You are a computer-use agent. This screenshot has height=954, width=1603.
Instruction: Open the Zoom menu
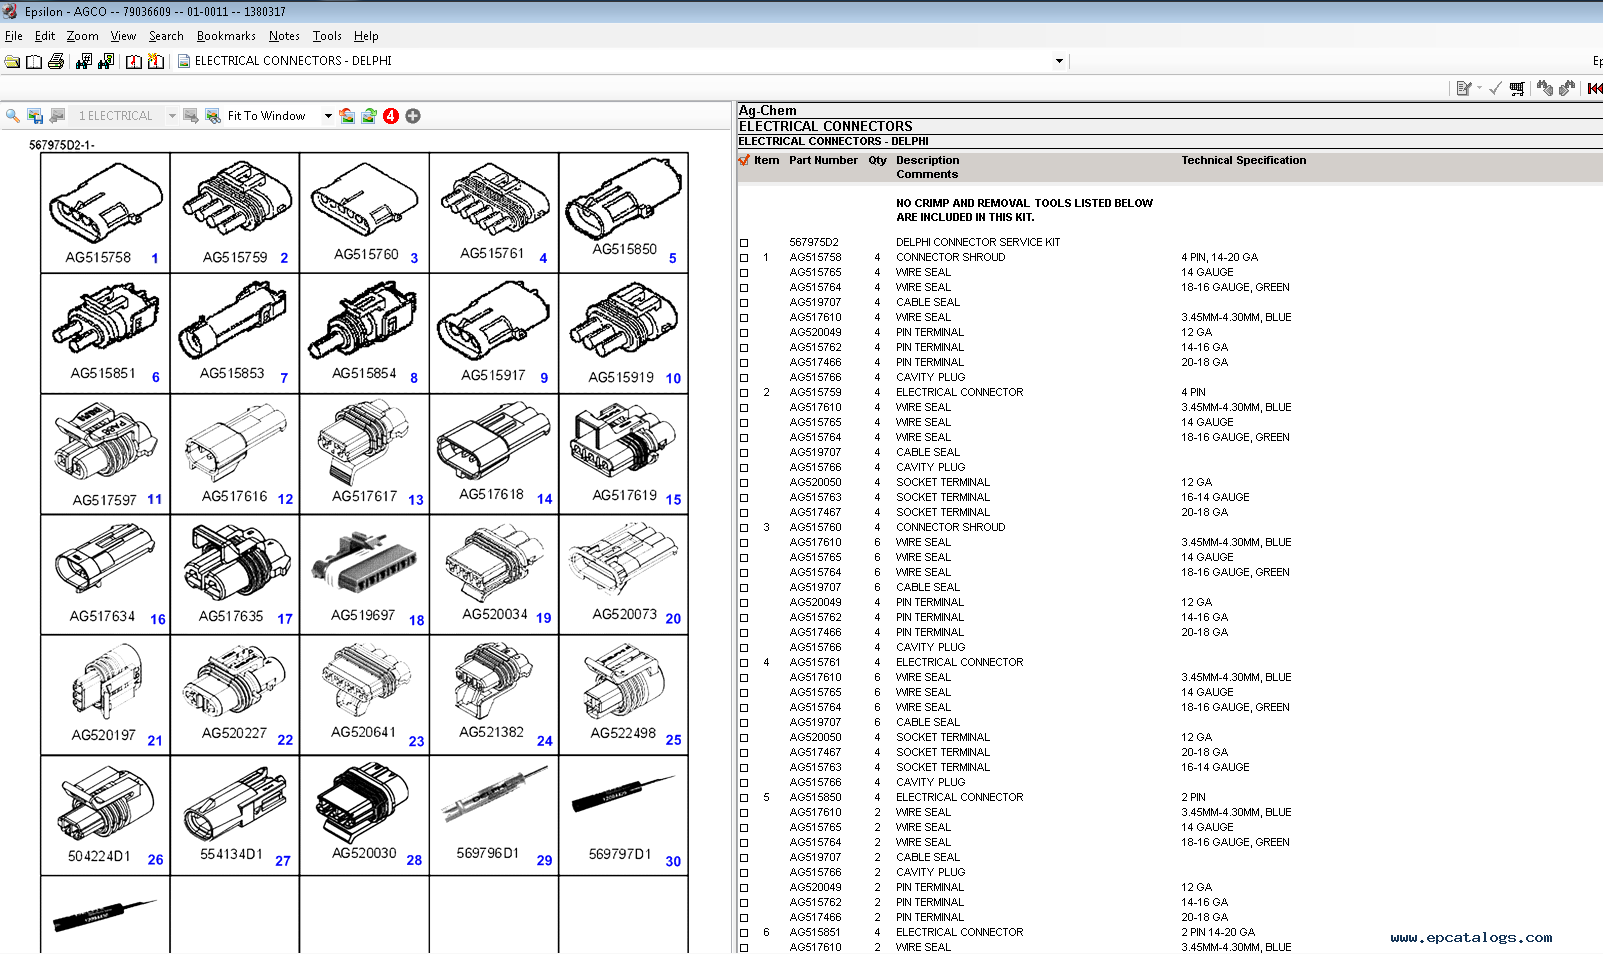pyautogui.click(x=83, y=36)
